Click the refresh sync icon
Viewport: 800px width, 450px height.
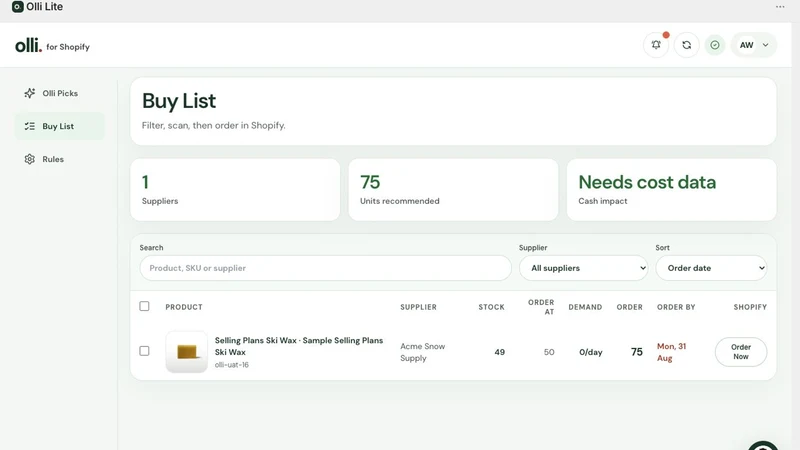pos(687,45)
